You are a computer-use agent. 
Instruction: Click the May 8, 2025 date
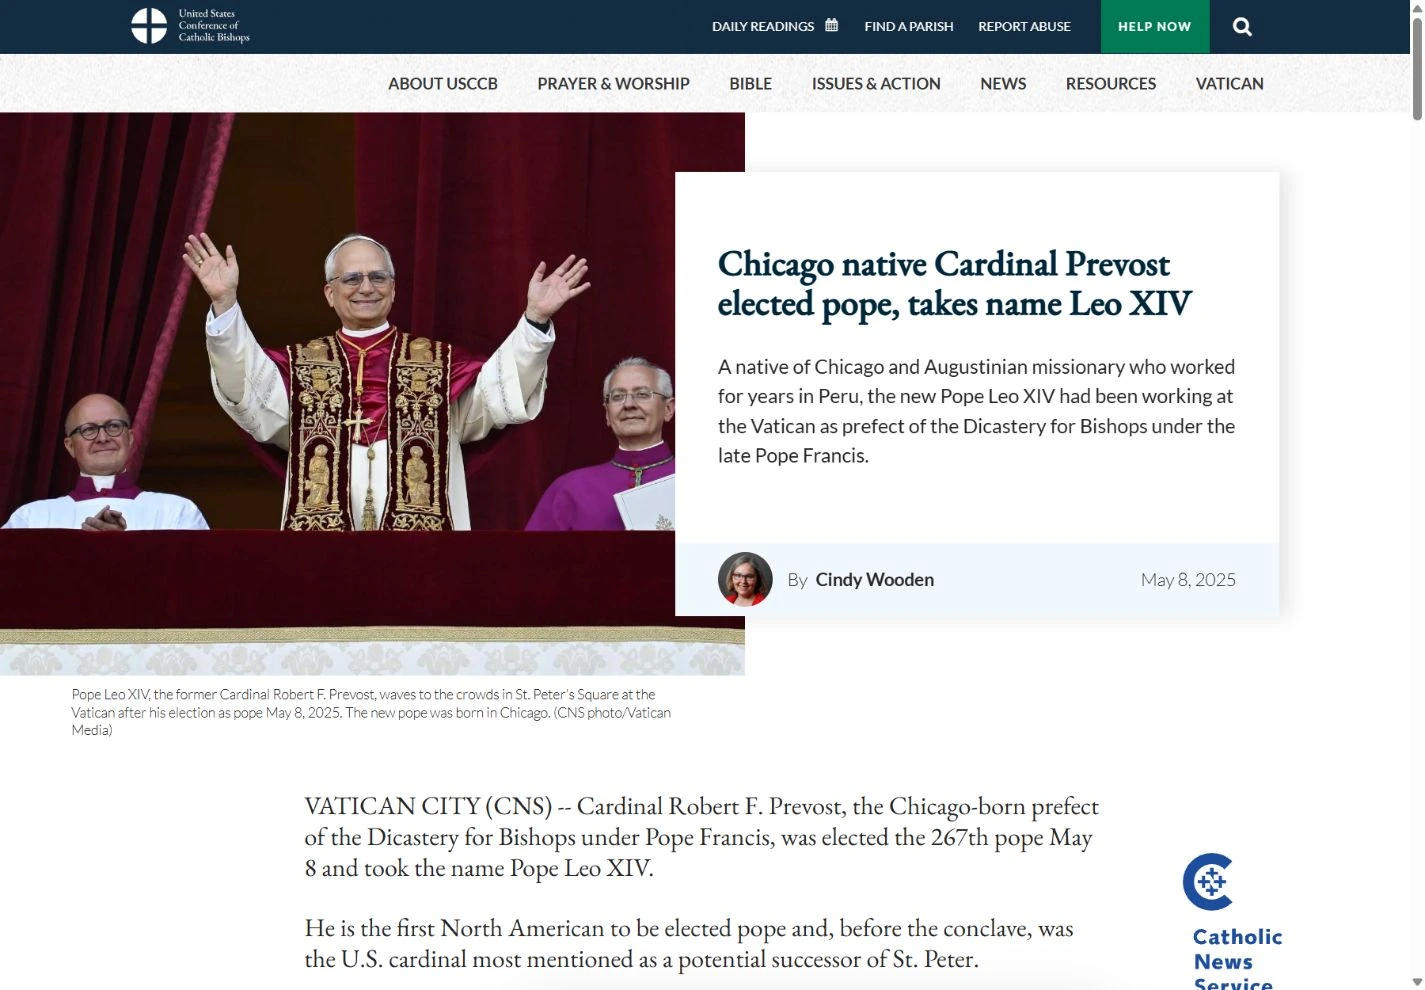[x=1188, y=580]
